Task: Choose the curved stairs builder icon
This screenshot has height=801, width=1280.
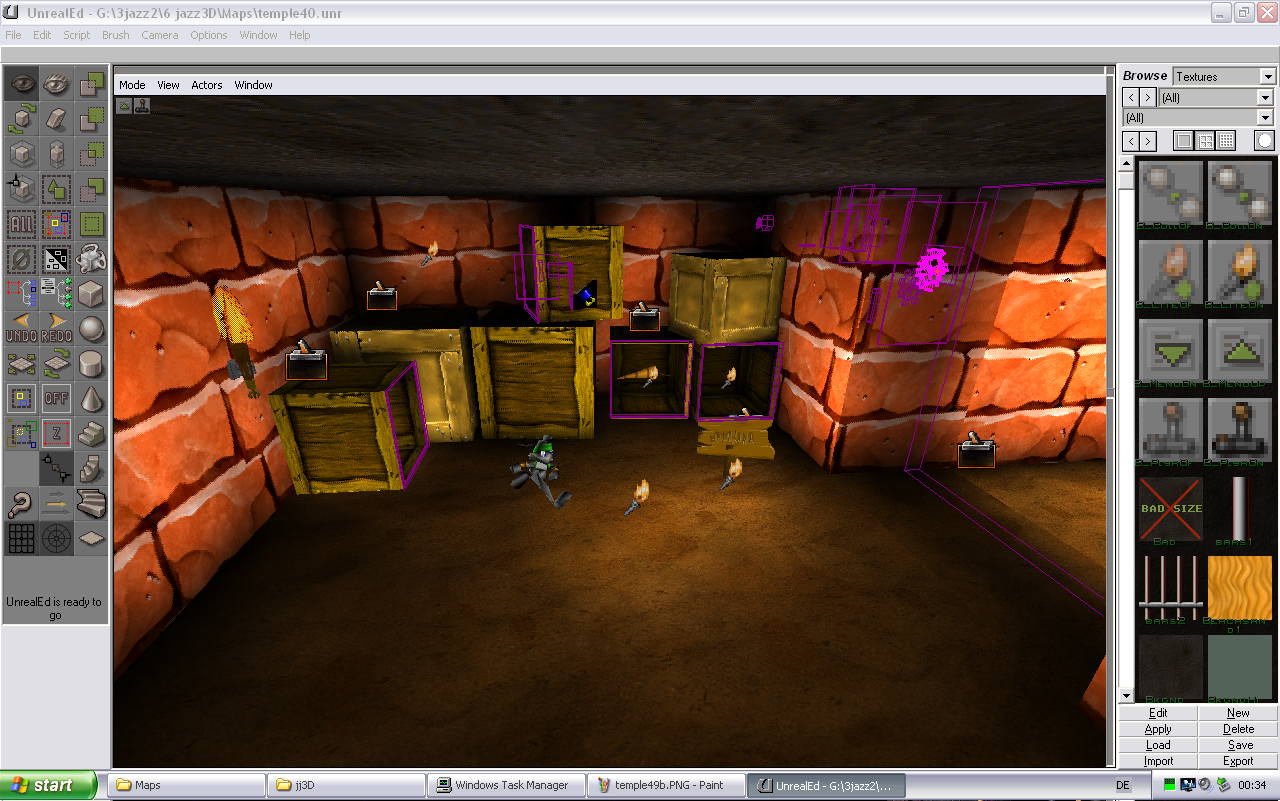Action: click(x=92, y=504)
